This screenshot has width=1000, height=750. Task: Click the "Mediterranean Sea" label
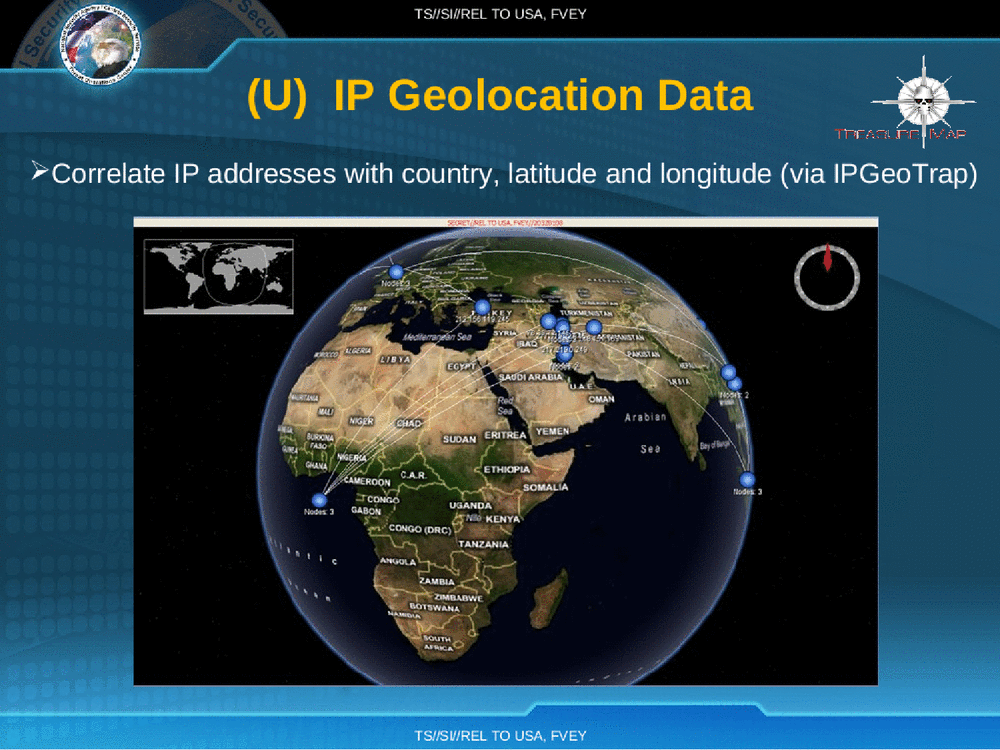[x=437, y=337]
